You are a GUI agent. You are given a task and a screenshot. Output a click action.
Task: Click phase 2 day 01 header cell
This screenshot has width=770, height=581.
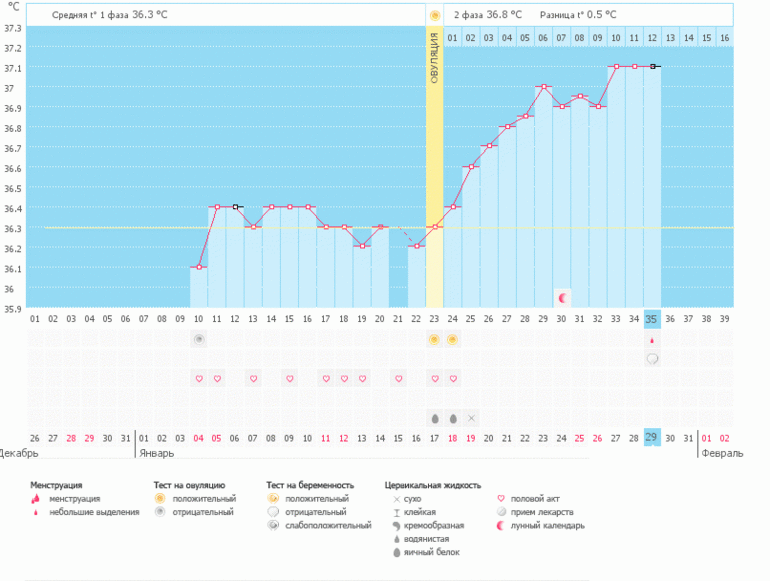click(452, 38)
